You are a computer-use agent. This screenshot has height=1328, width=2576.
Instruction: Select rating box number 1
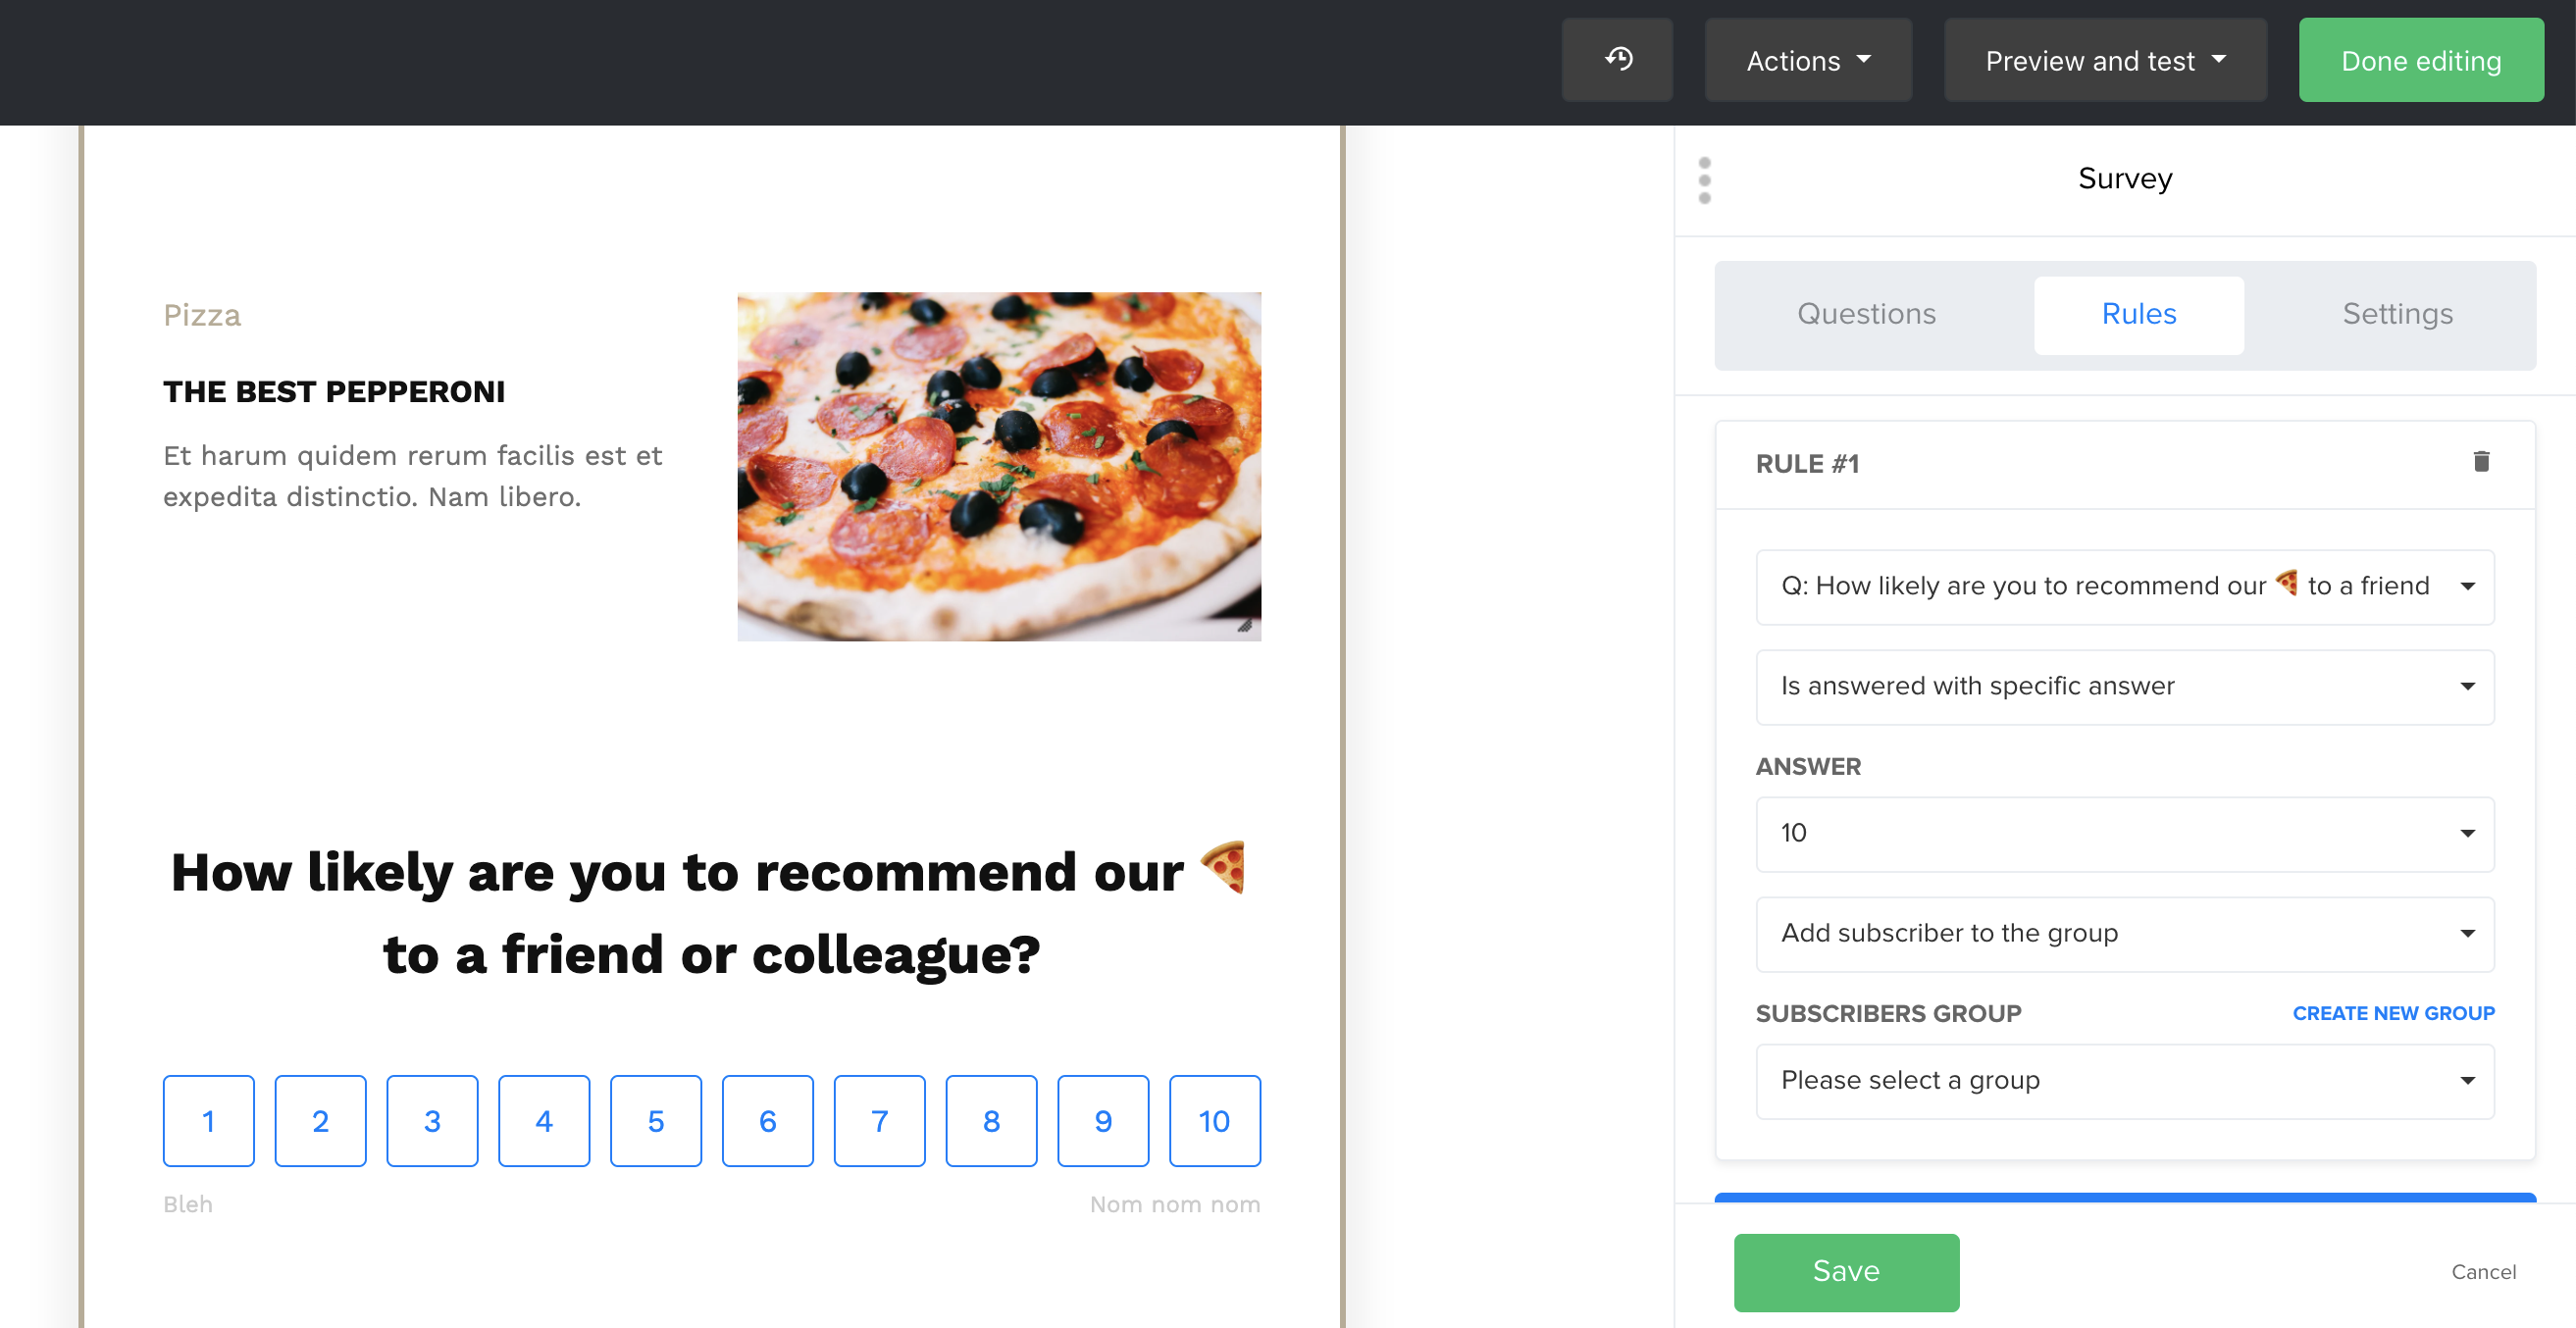[209, 1120]
